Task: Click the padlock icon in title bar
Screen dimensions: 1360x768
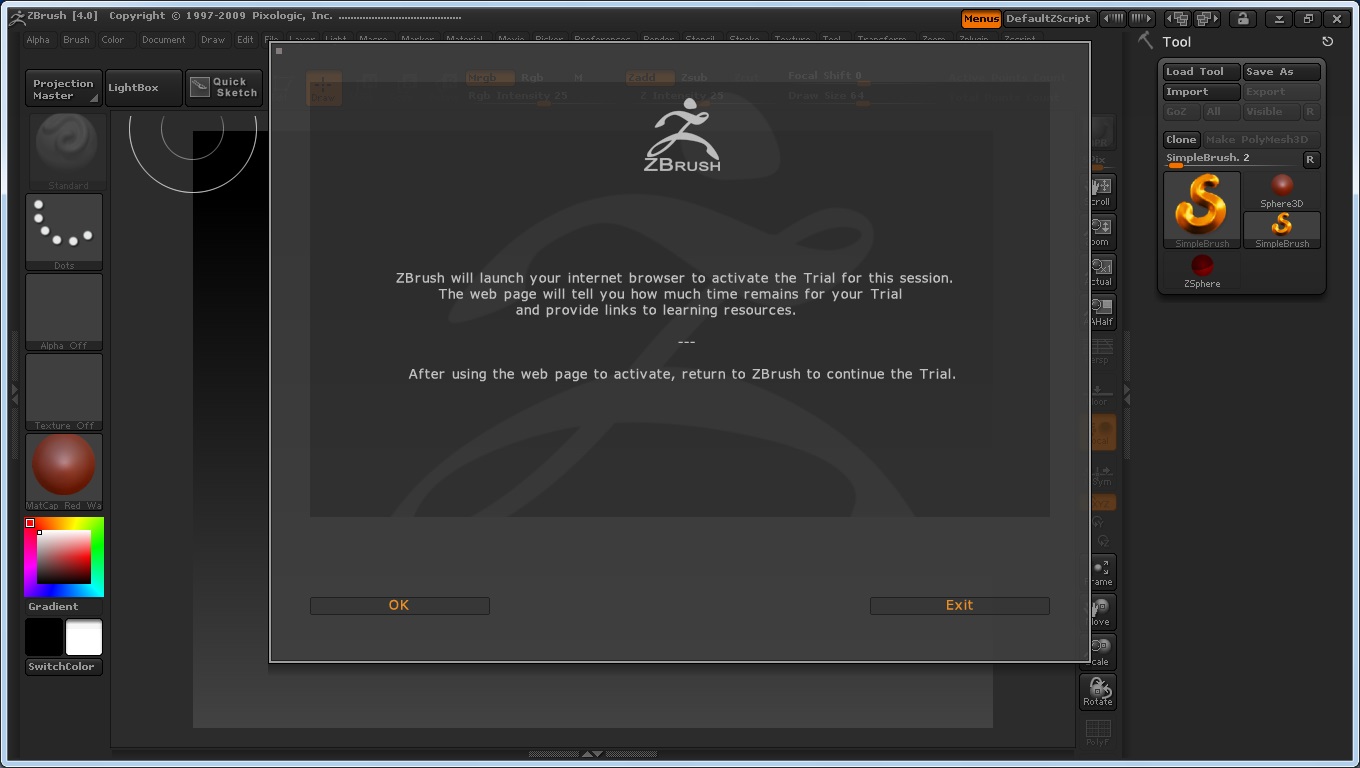Action: click(x=1242, y=19)
